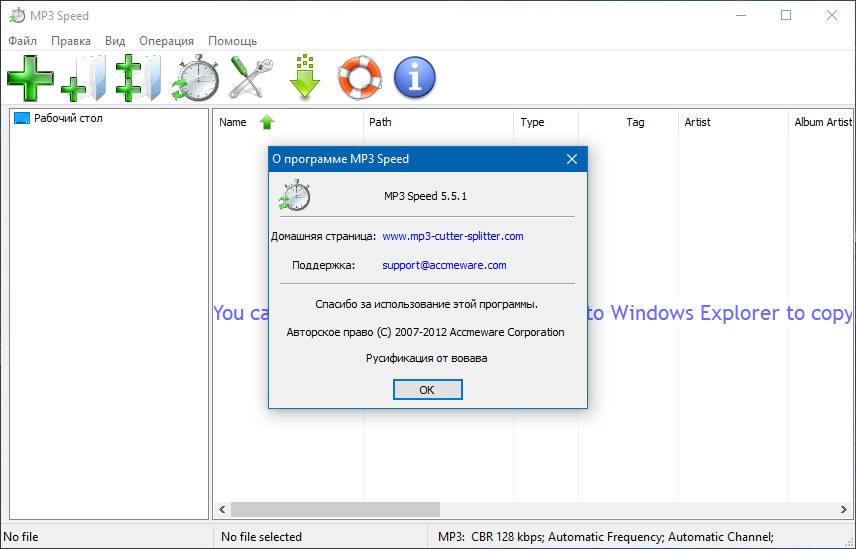Image resolution: width=856 pixels, height=549 pixels.
Task: Click the MP3 CBR 128 kbps status text
Action: click(605, 537)
